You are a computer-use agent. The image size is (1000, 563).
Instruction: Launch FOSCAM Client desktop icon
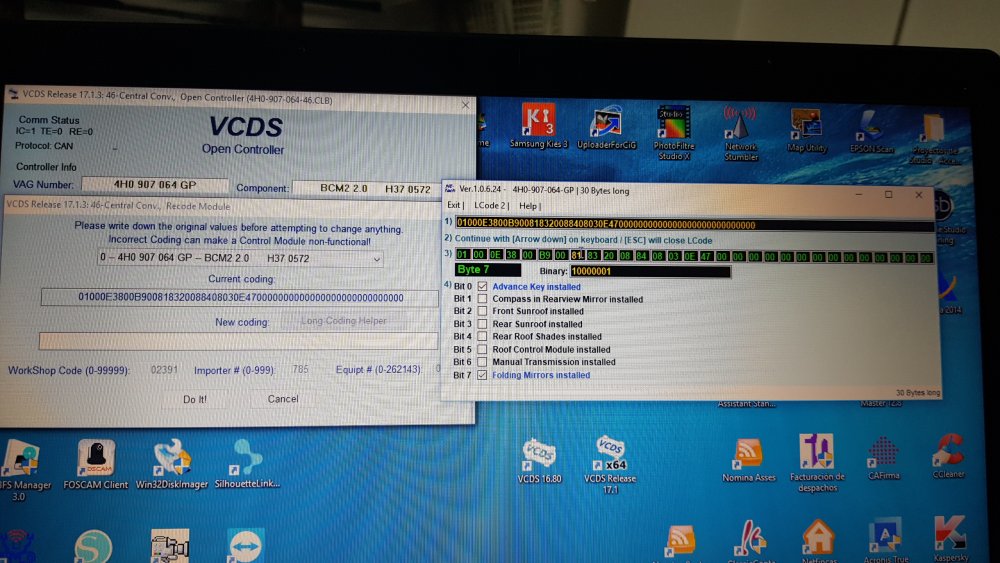point(96,464)
